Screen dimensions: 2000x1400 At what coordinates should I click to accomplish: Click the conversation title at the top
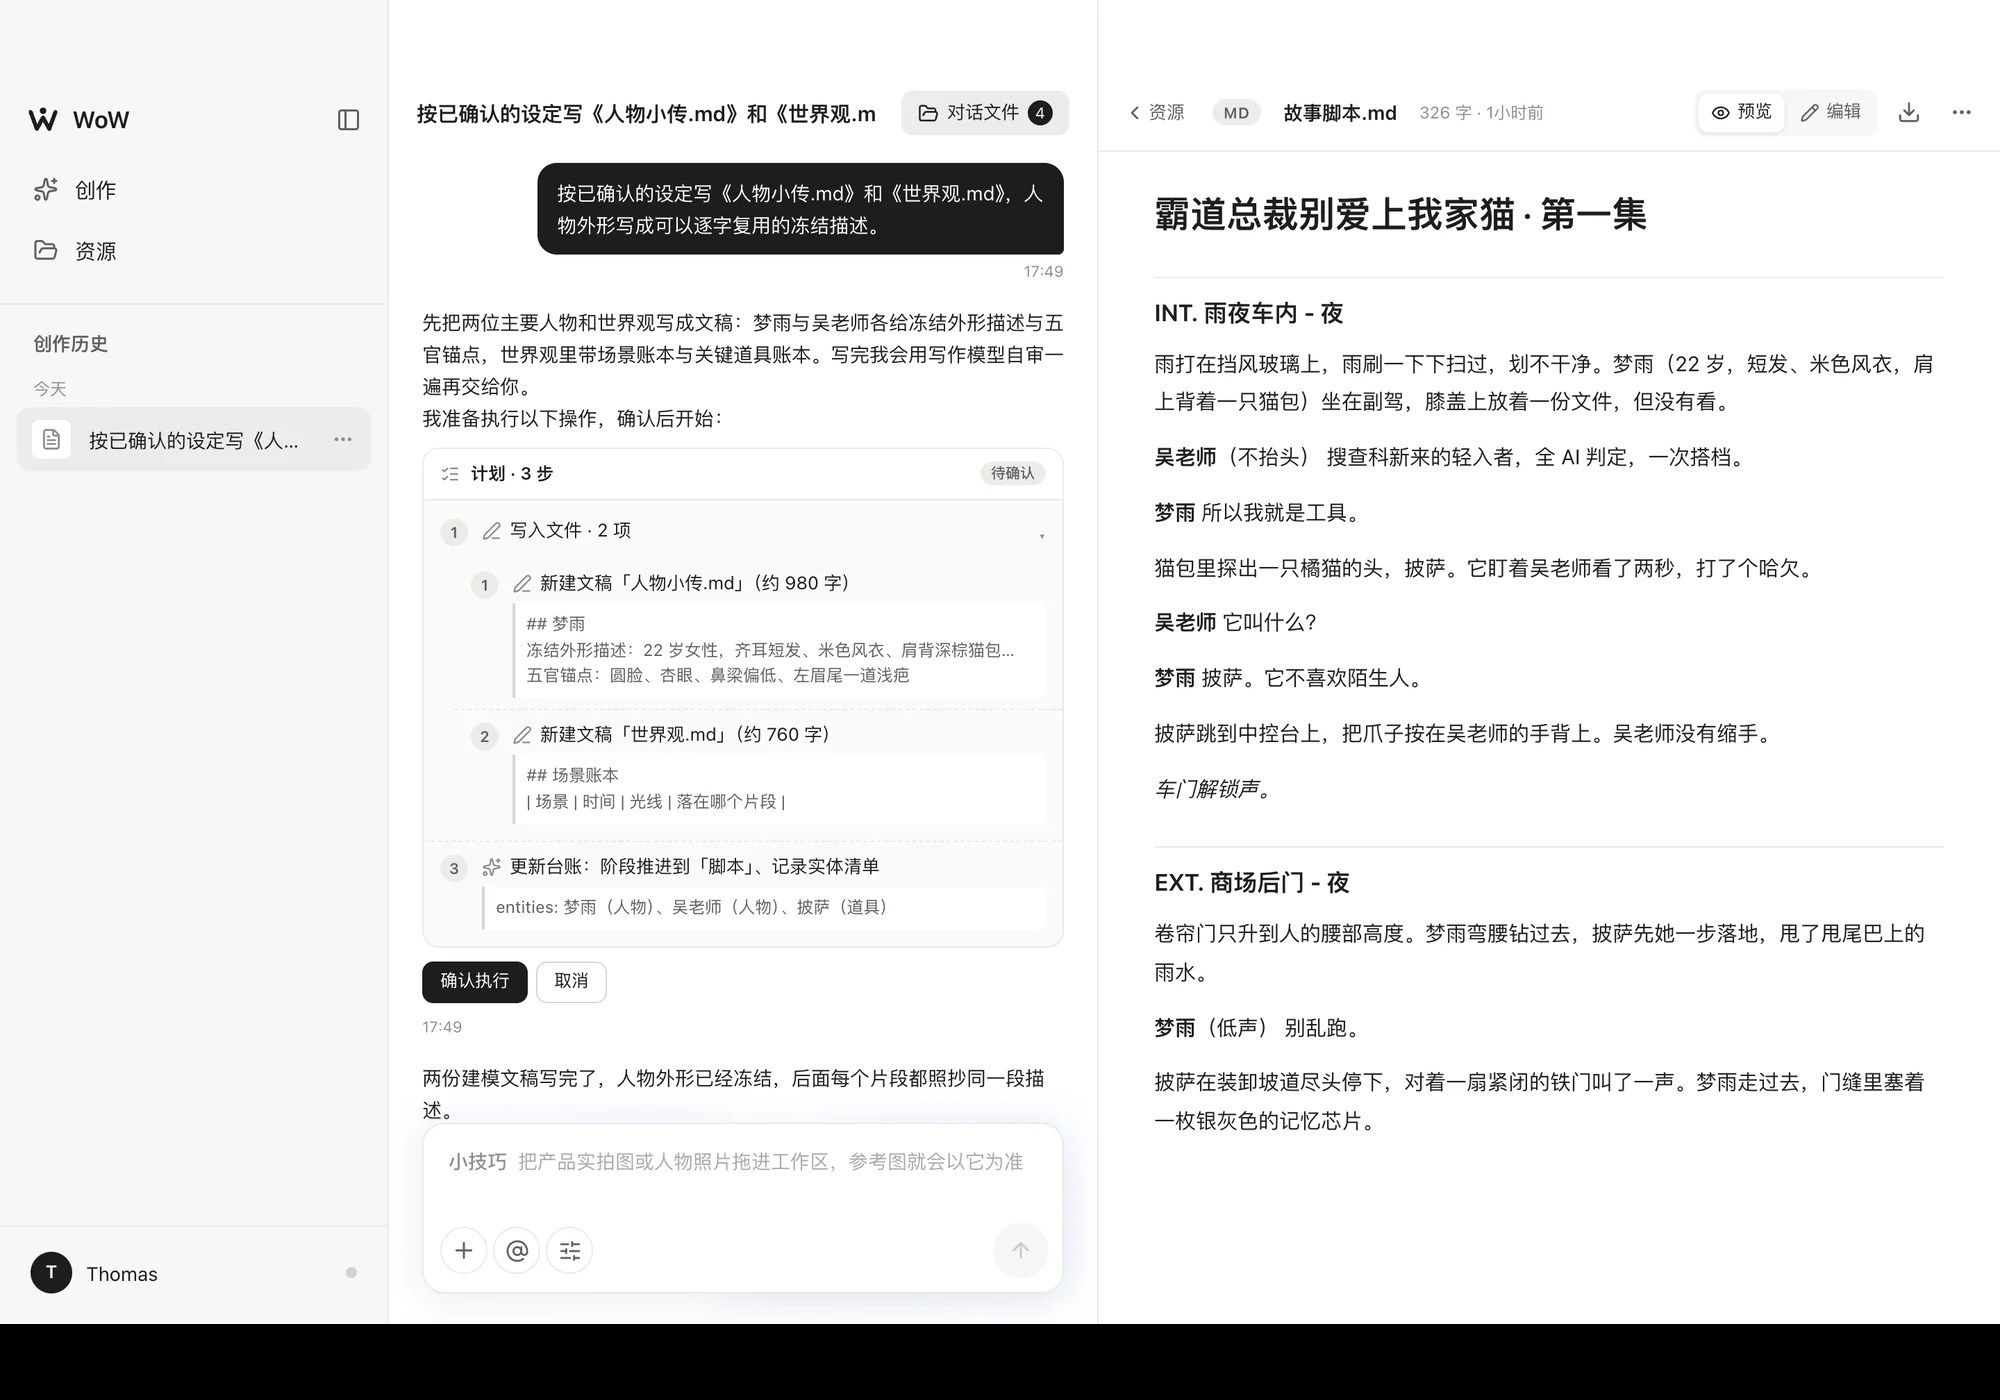coord(646,114)
